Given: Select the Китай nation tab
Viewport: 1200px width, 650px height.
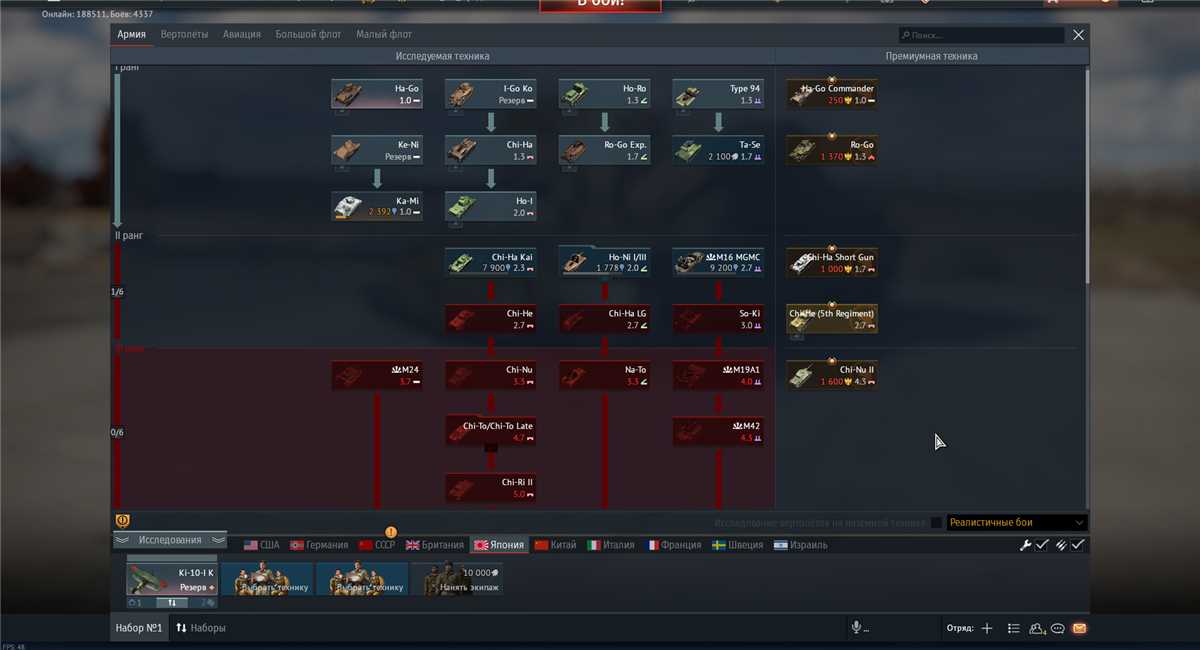Looking at the screenshot, I should 556,545.
